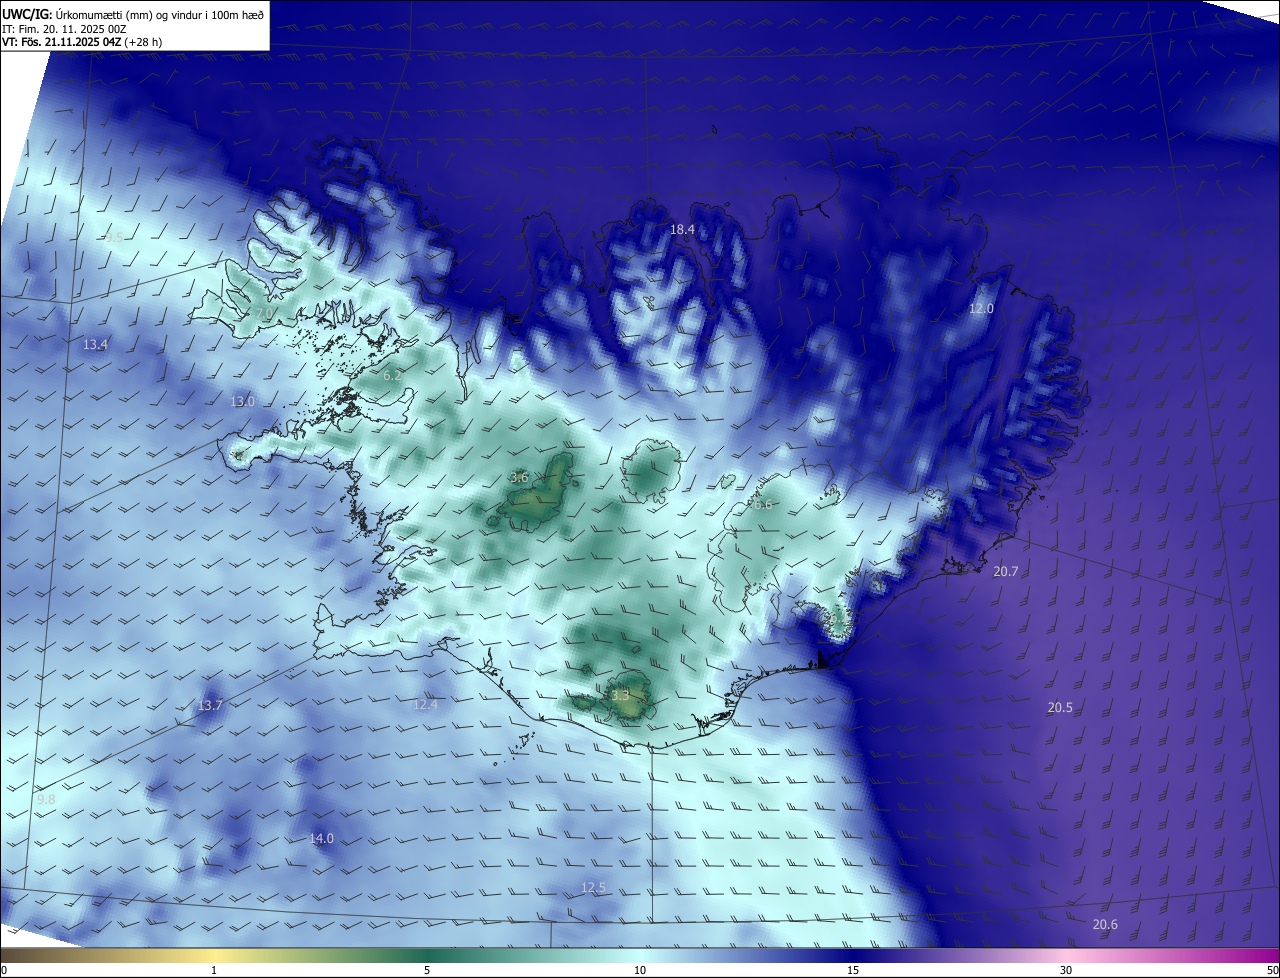Click the 18.4 value on the north coast

(x=682, y=230)
